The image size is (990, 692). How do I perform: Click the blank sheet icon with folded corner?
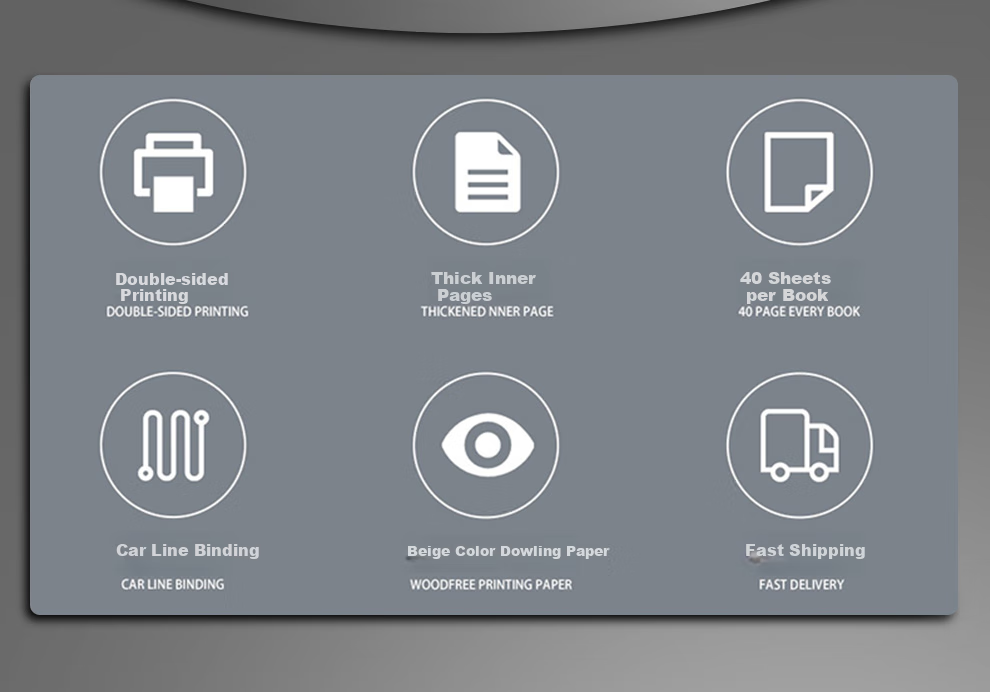coord(799,172)
